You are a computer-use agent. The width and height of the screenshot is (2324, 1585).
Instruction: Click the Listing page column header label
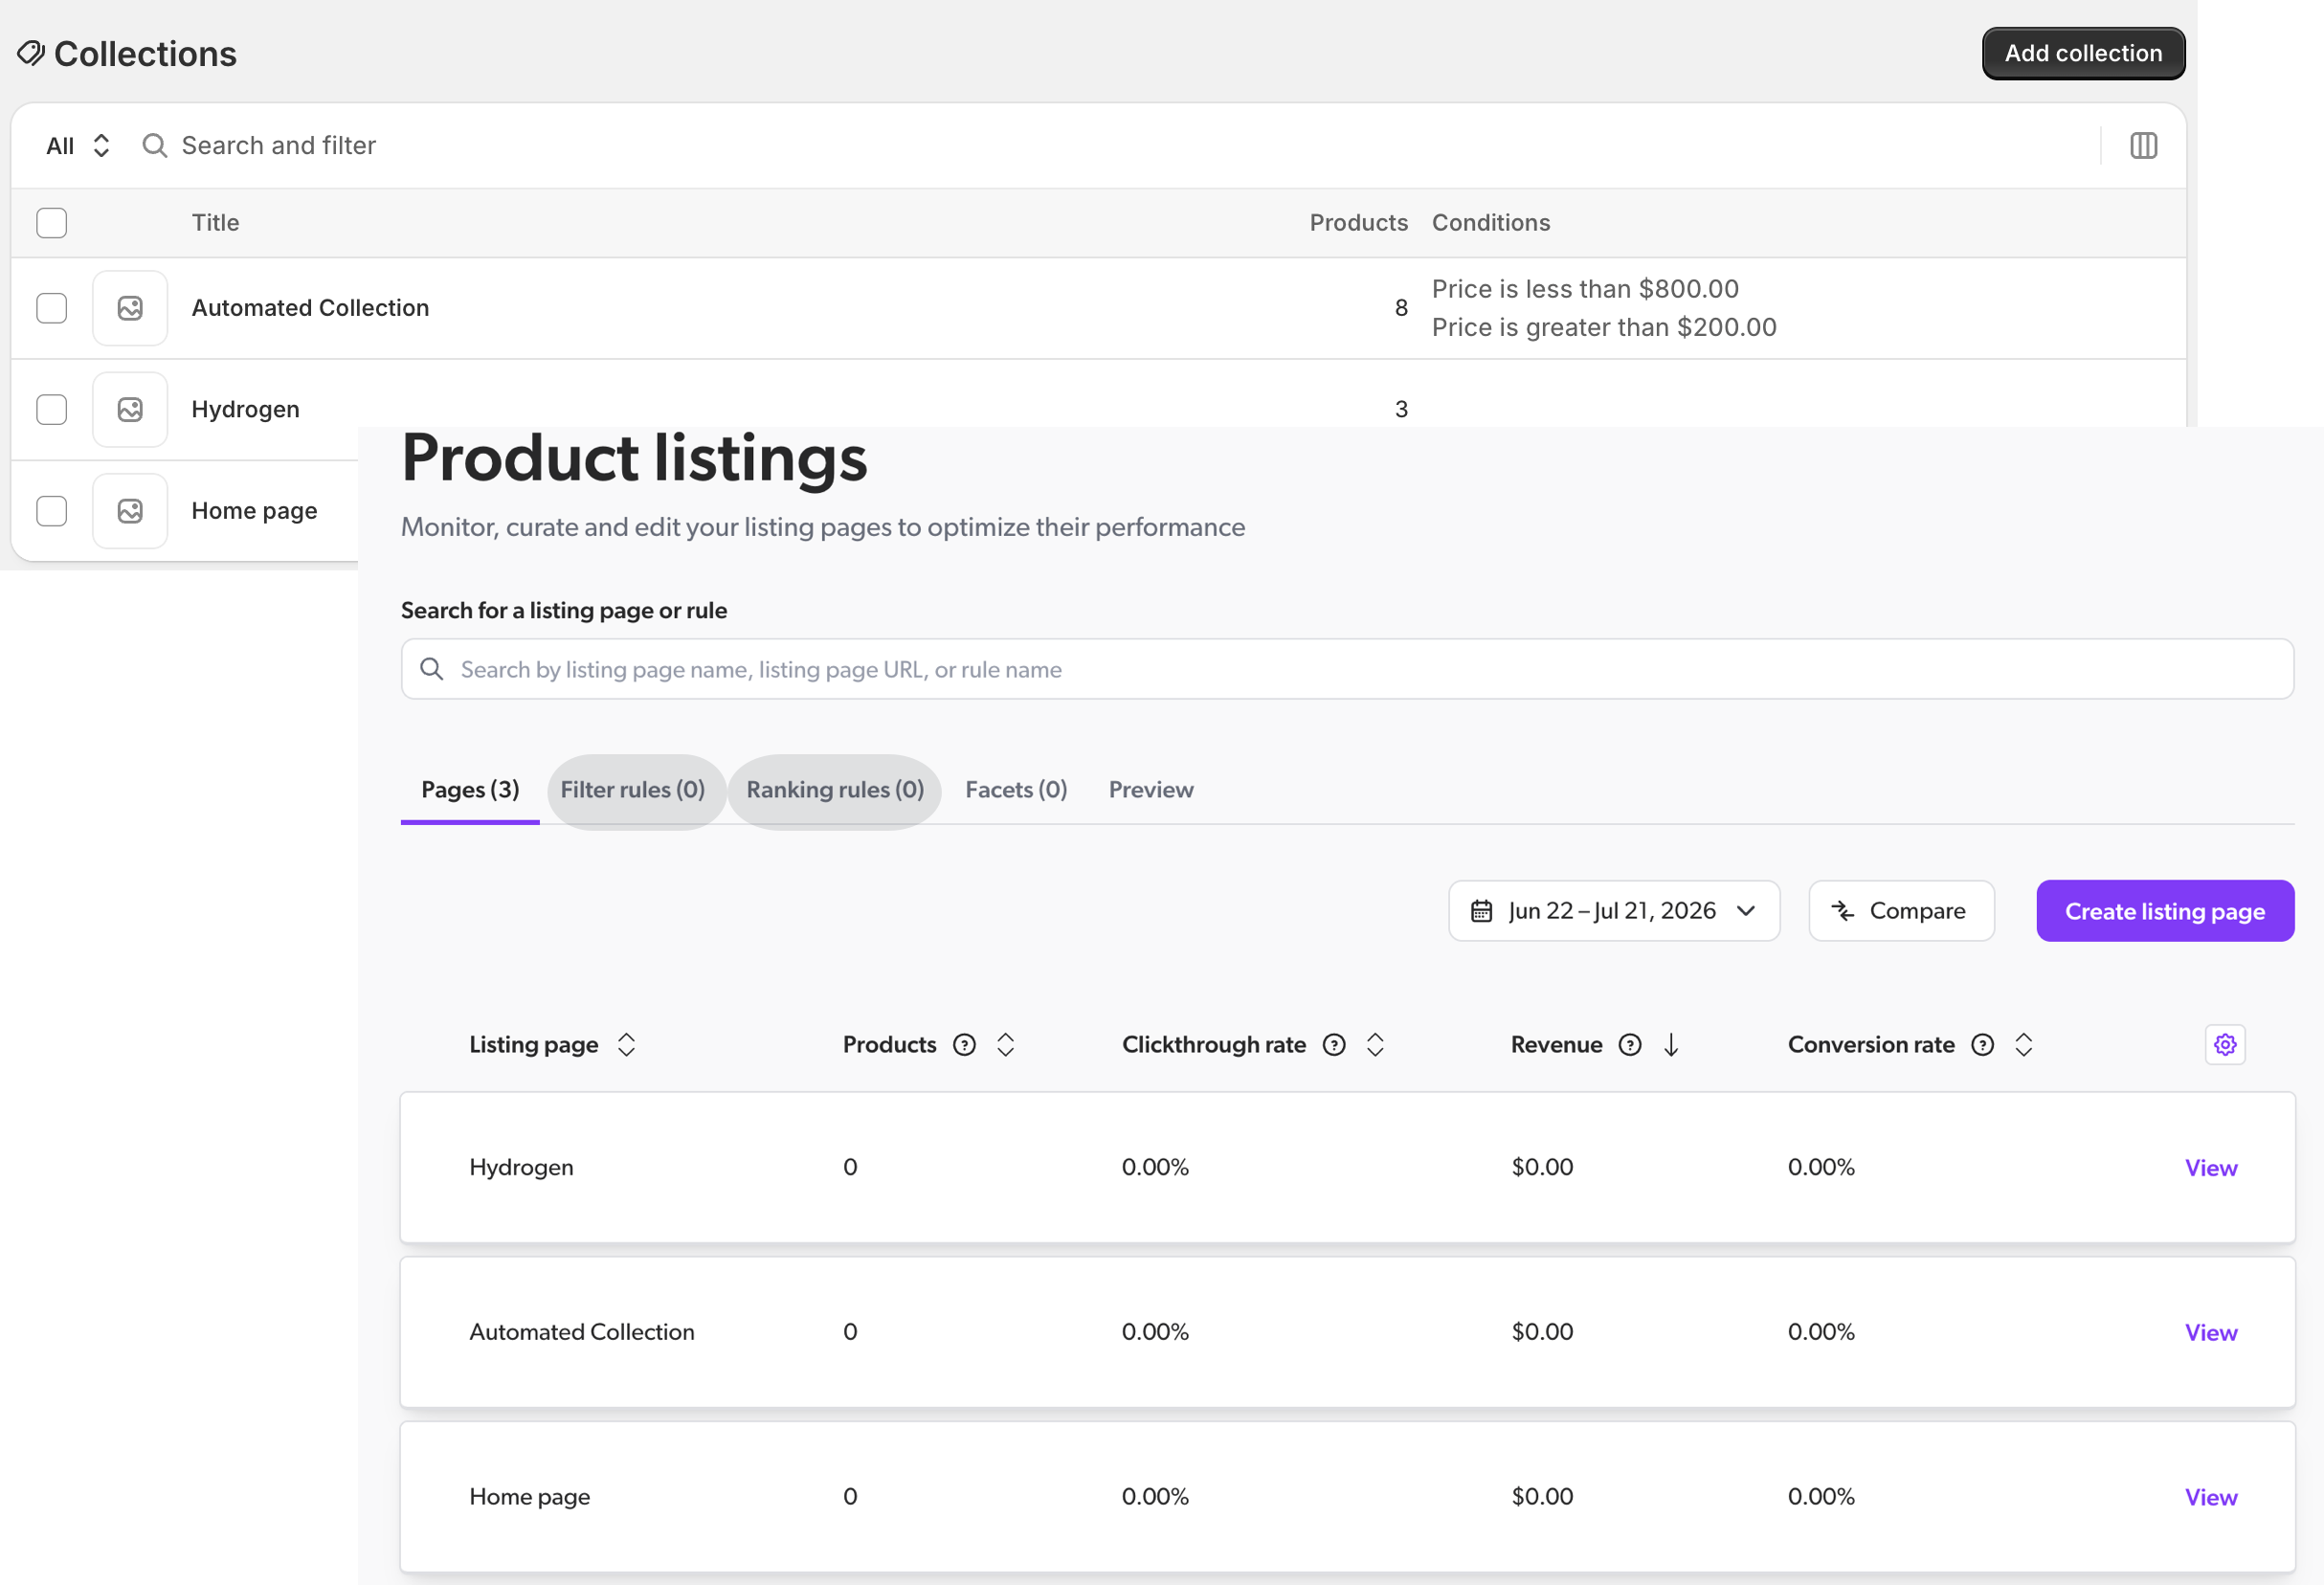(533, 1045)
